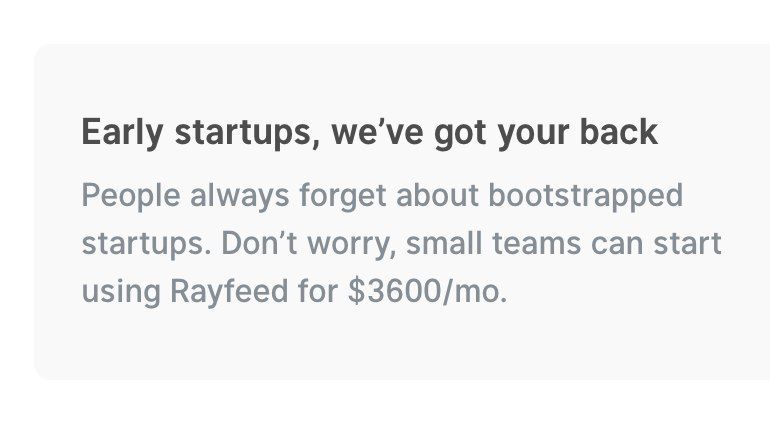This screenshot has height=428, width=770.
Task: Click the word "forget" in the description
Action: 343,196
